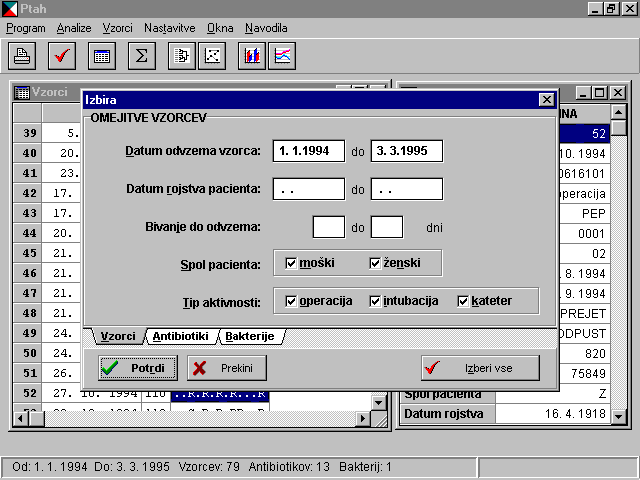Switch to the Bakterije tab
This screenshot has width=640, height=480.
pos(250,336)
